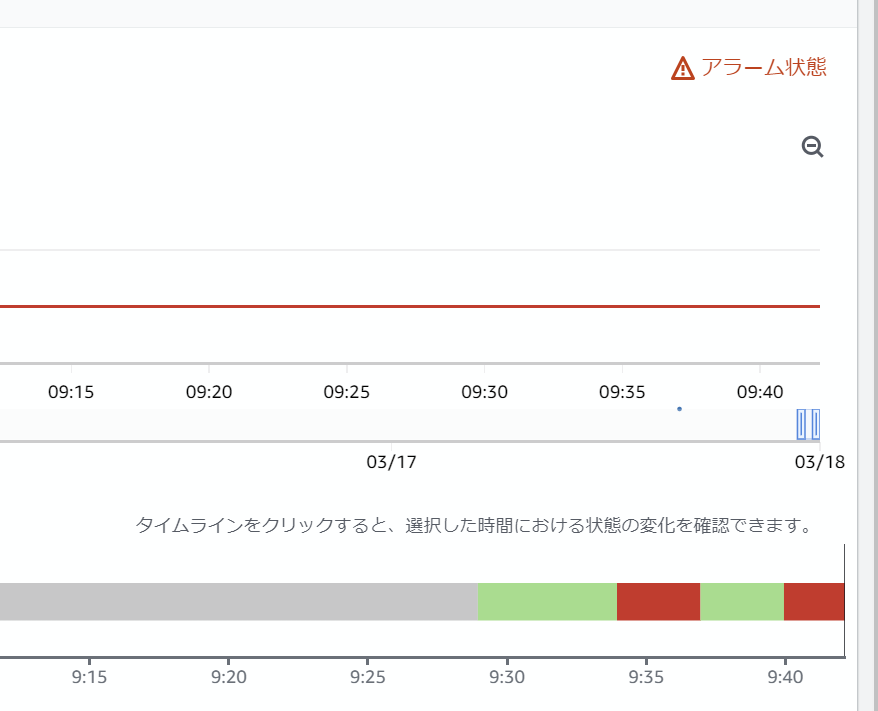This screenshot has height=711, width=878.
Task: Click the first gray segment of the state timeline
Action: tap(240, 601)
